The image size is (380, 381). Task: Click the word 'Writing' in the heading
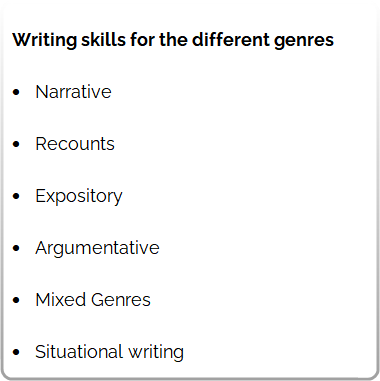tap(45, 41)
